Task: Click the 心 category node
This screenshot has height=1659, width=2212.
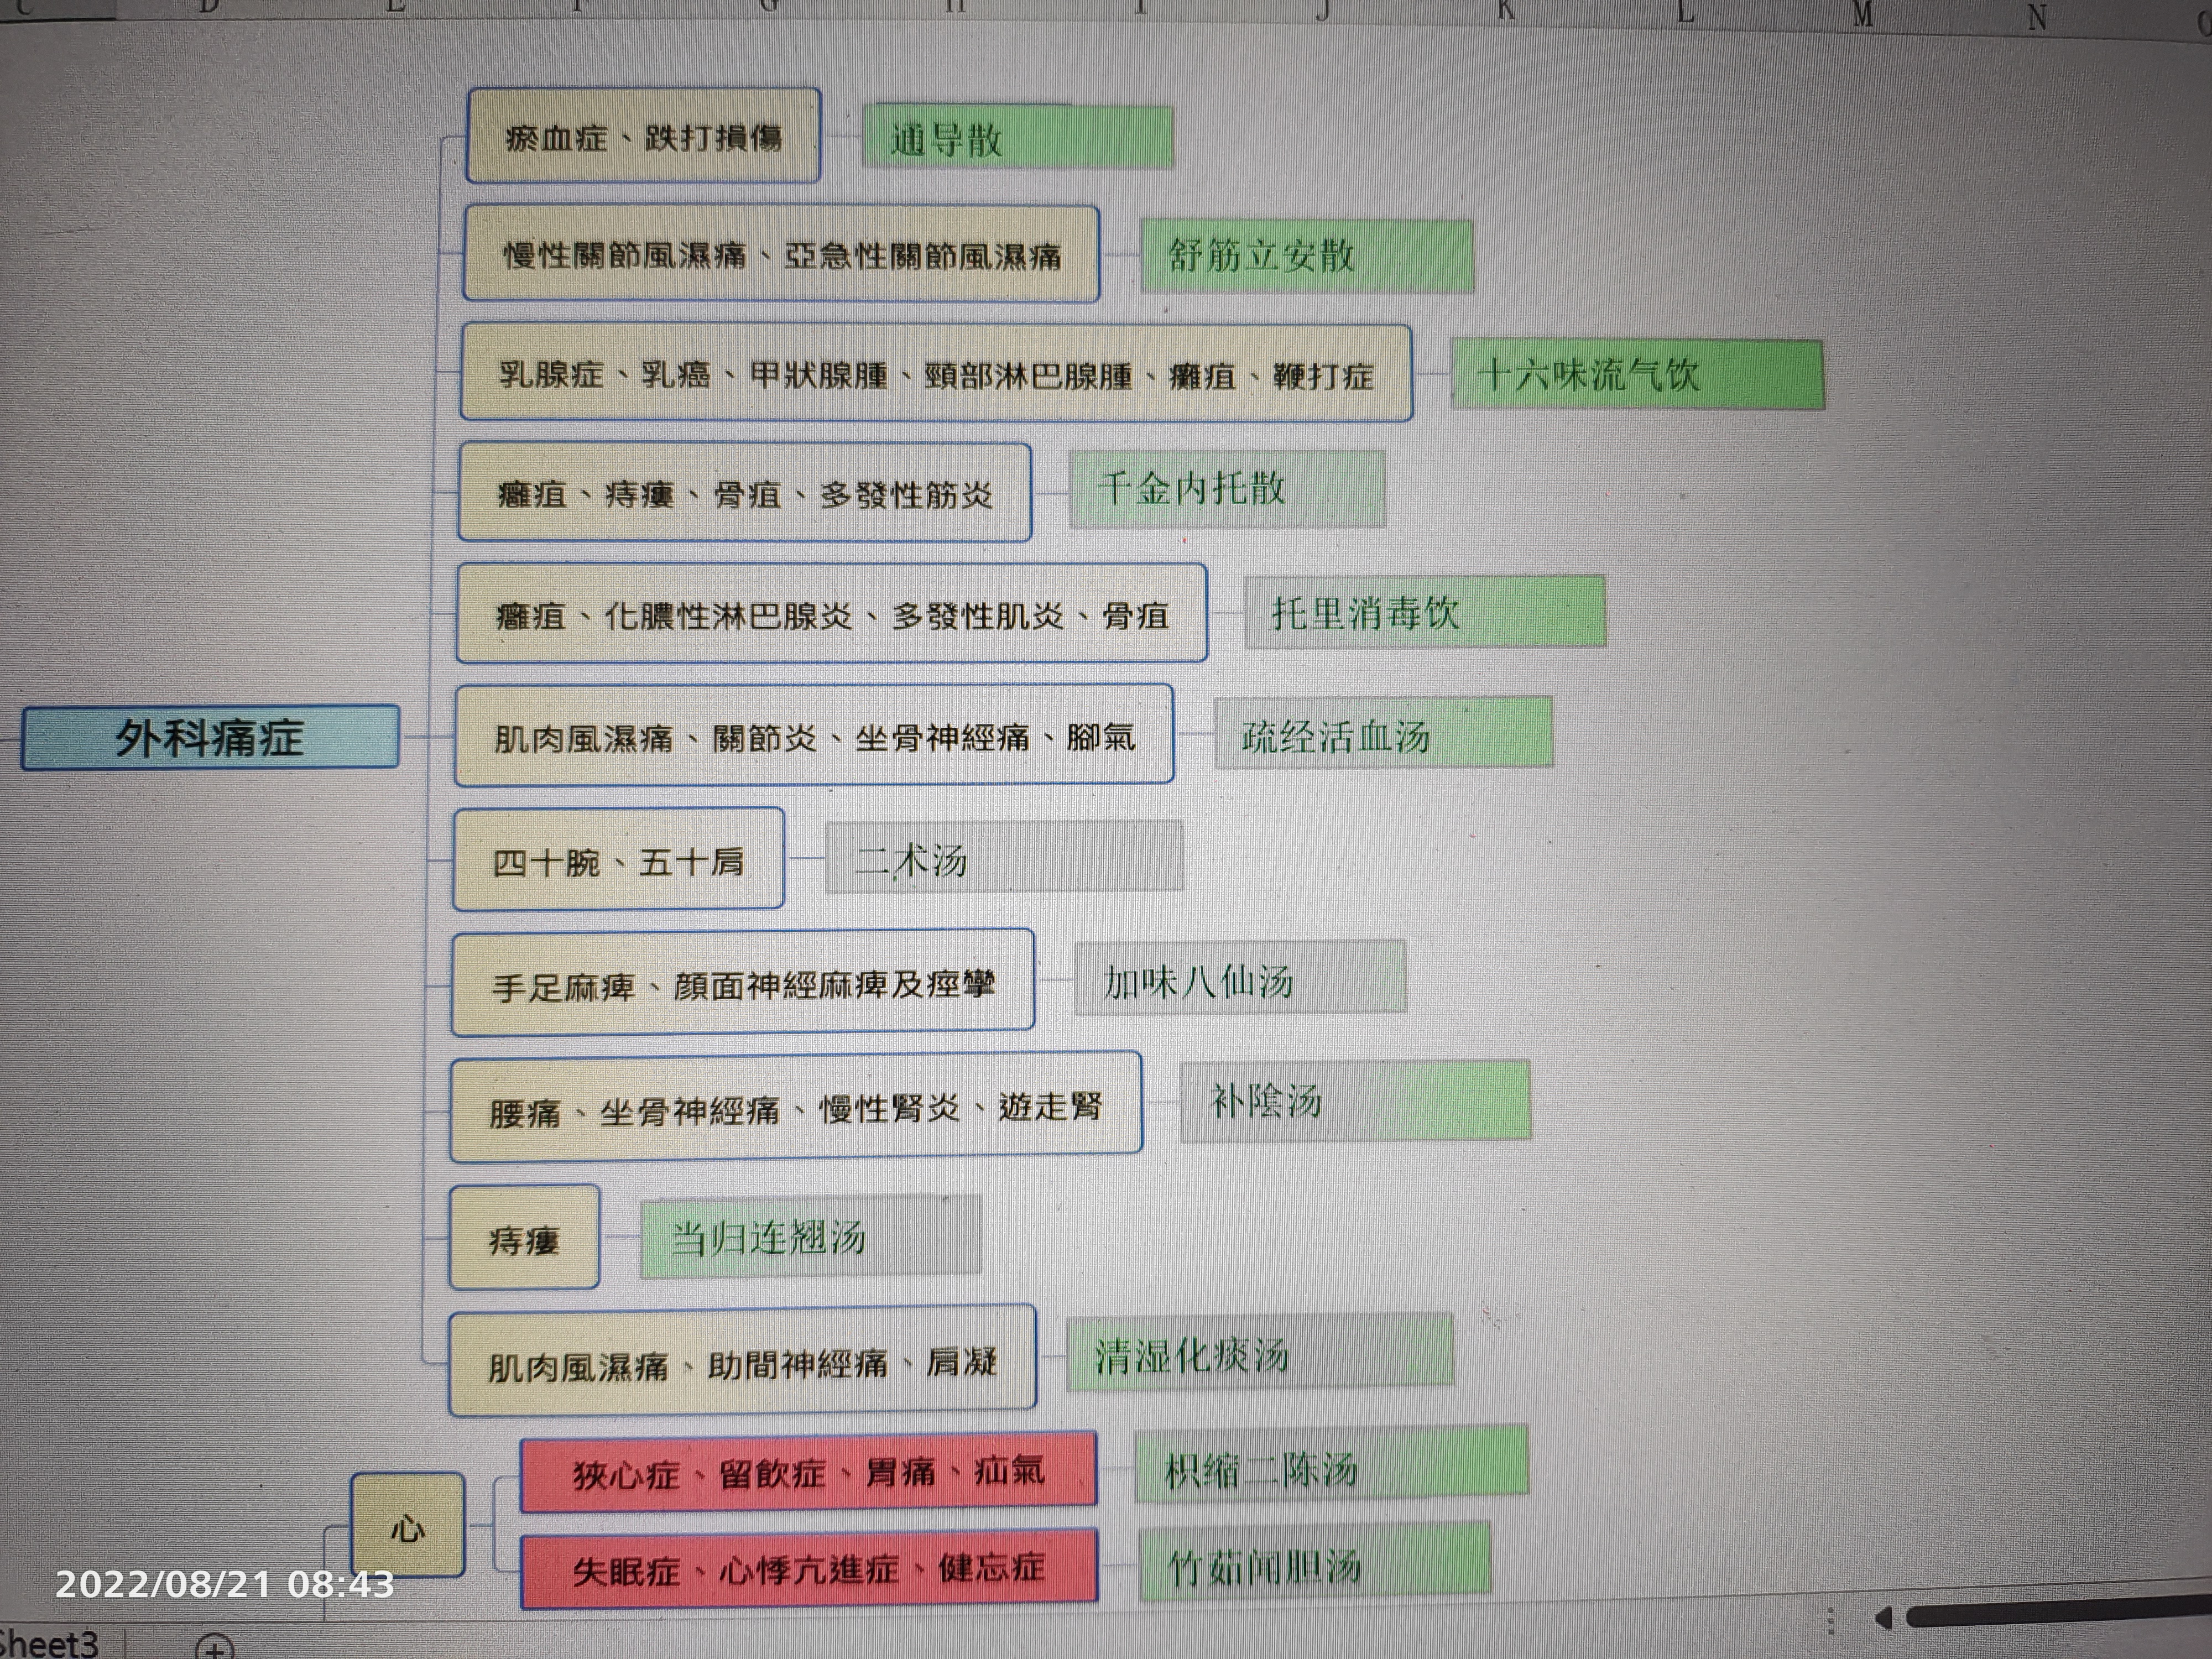Action: click(407, 1525)
